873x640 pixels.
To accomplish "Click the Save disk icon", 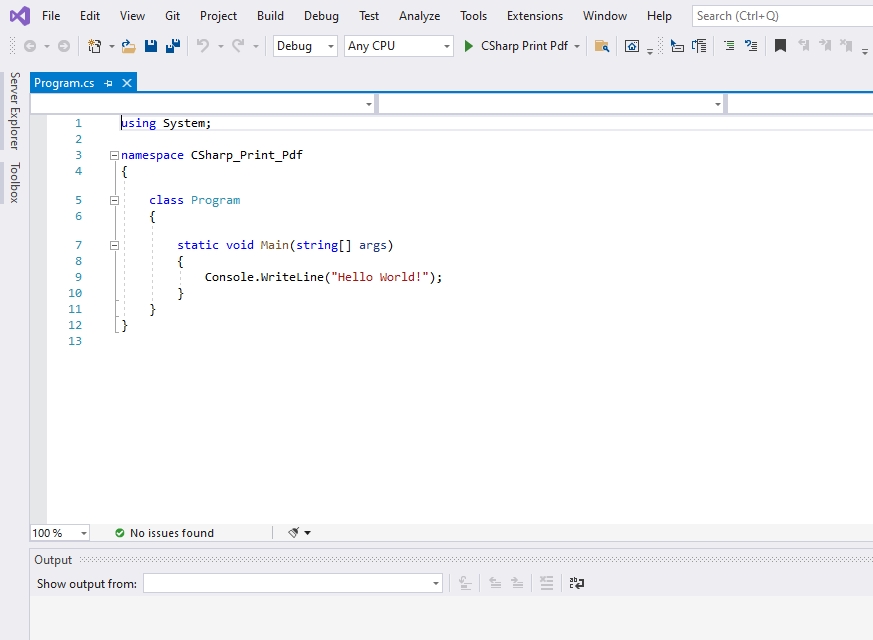I will tap(151, 46).
